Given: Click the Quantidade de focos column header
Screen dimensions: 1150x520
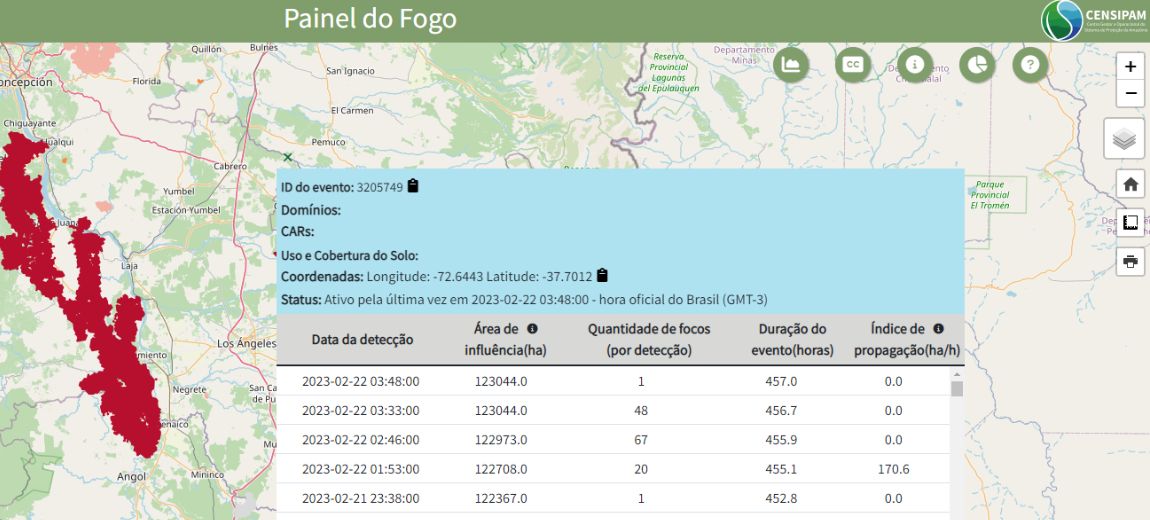Looking at the screenshot, I should click(649, 340).
